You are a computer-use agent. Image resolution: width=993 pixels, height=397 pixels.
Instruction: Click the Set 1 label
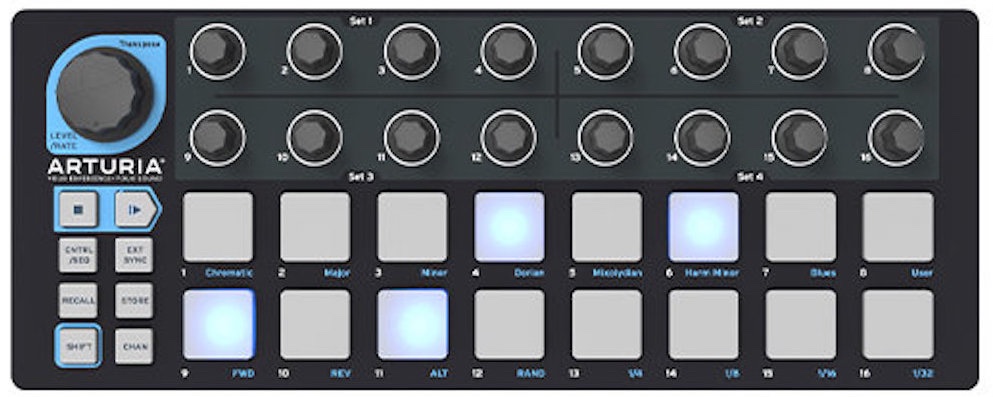(x=360, y=21)
